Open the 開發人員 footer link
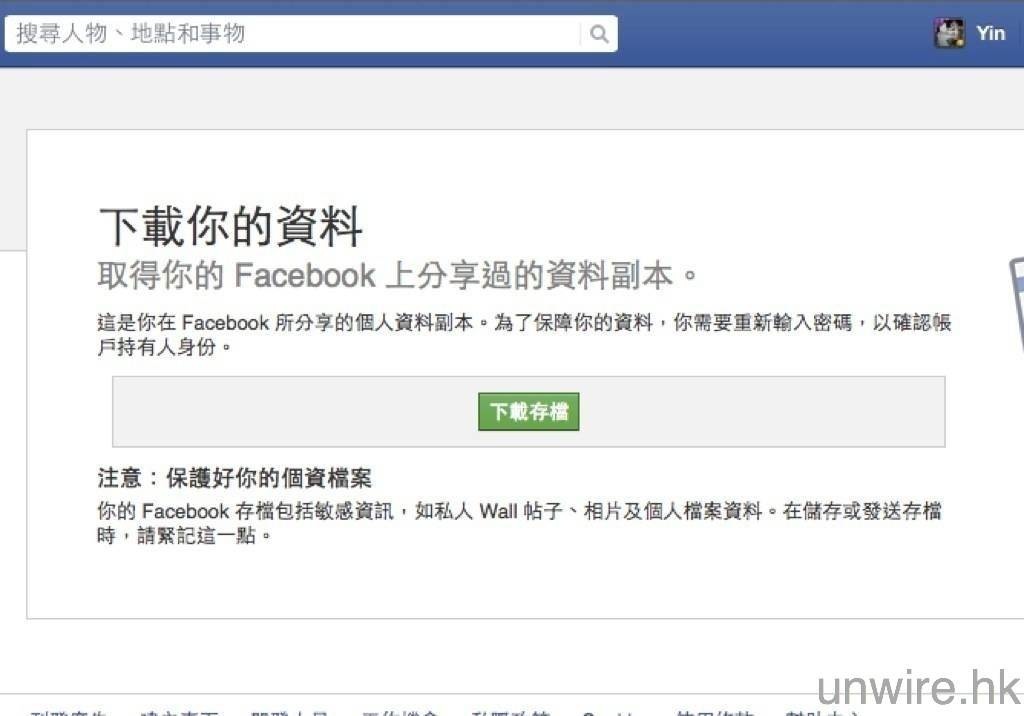Image resolution: width=1024 pixels, height=716 pixels. [x=289, y=712]
